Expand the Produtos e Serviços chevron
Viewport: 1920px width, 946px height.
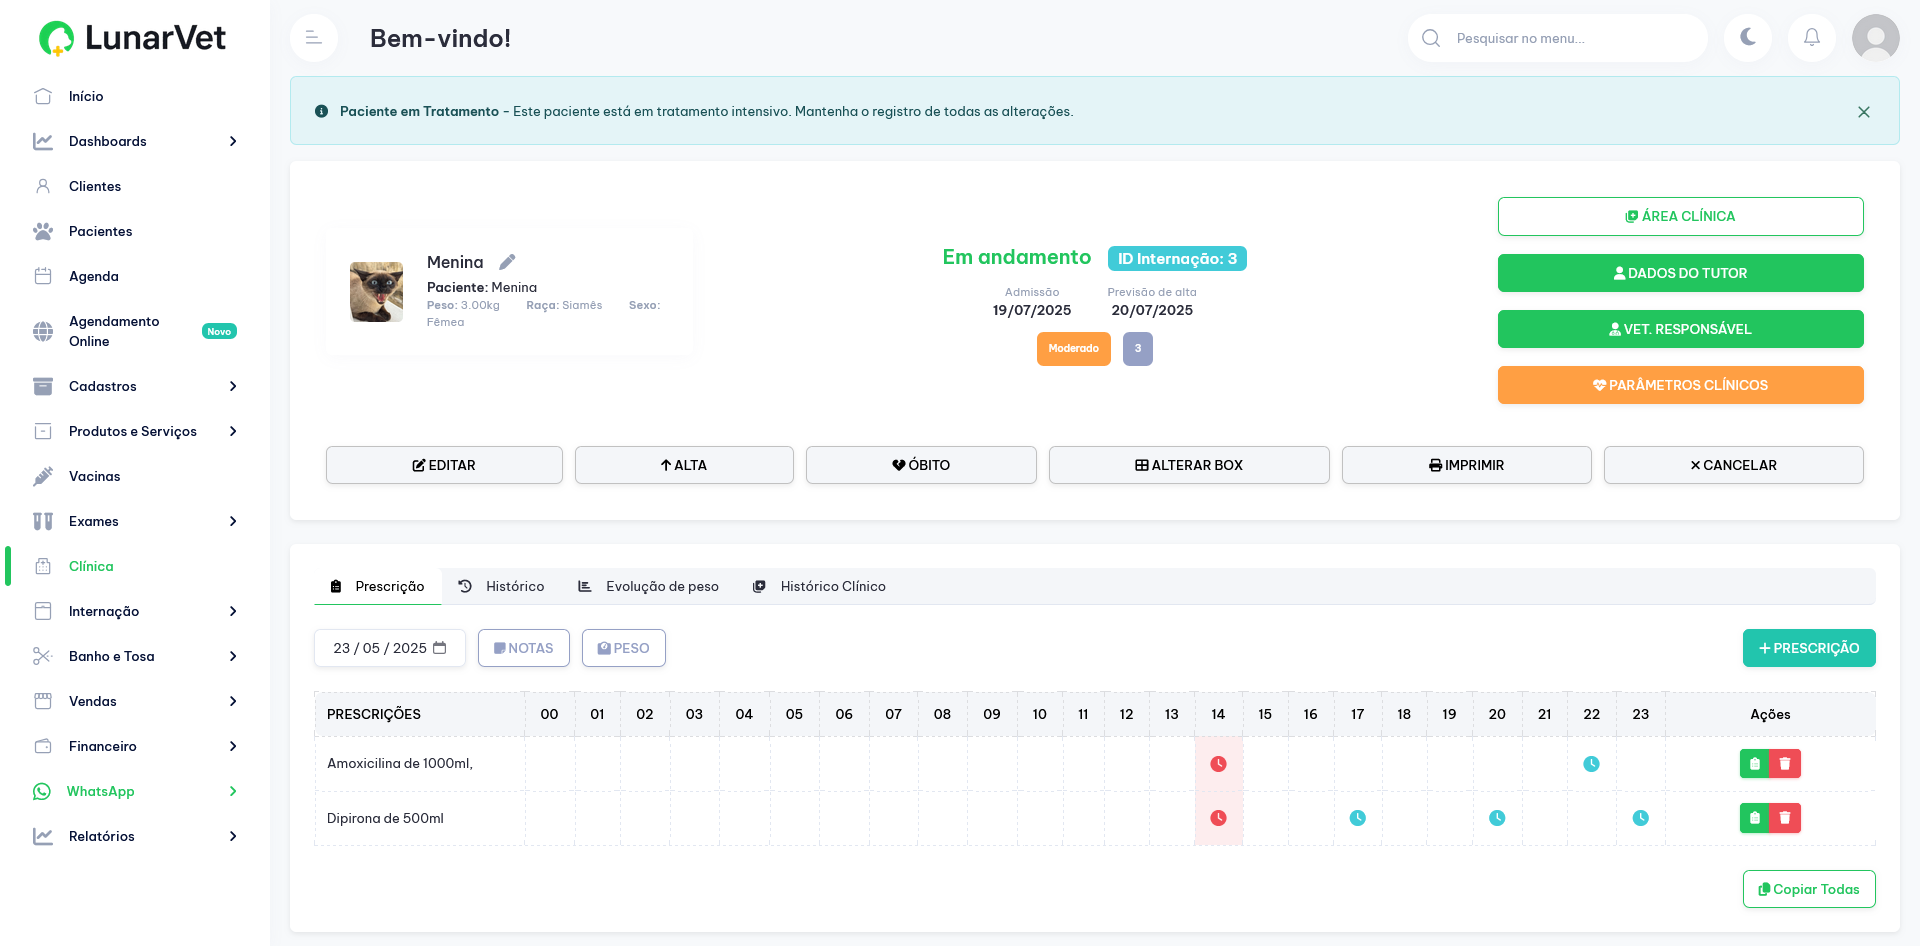click(233, 431)
